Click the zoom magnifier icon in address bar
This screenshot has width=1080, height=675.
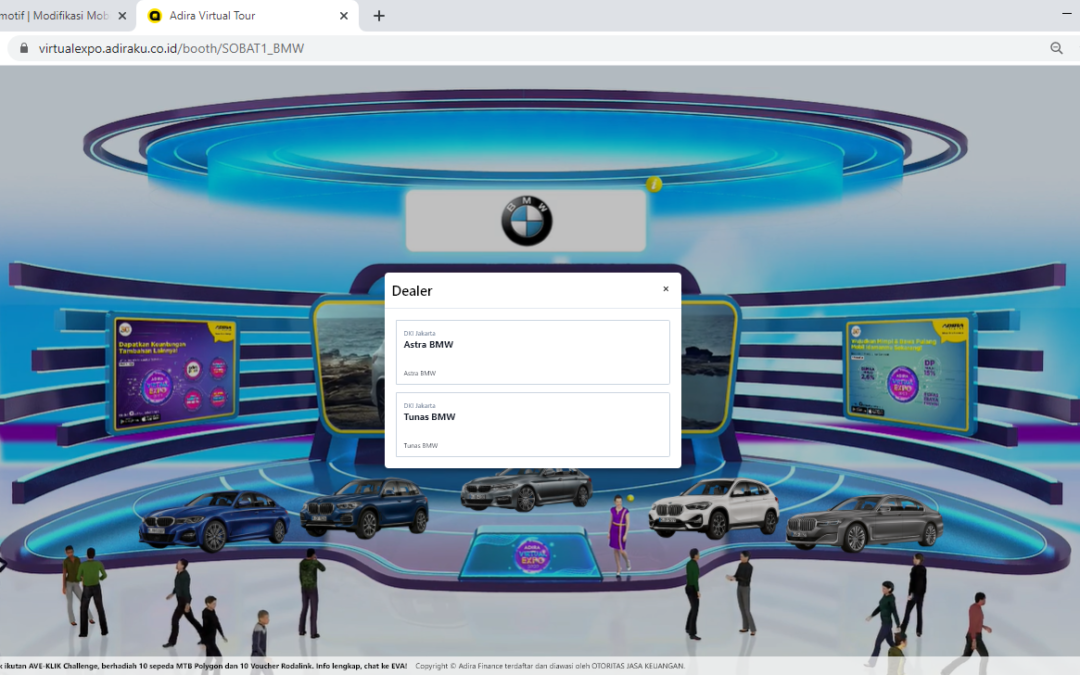pos(1056,48)
